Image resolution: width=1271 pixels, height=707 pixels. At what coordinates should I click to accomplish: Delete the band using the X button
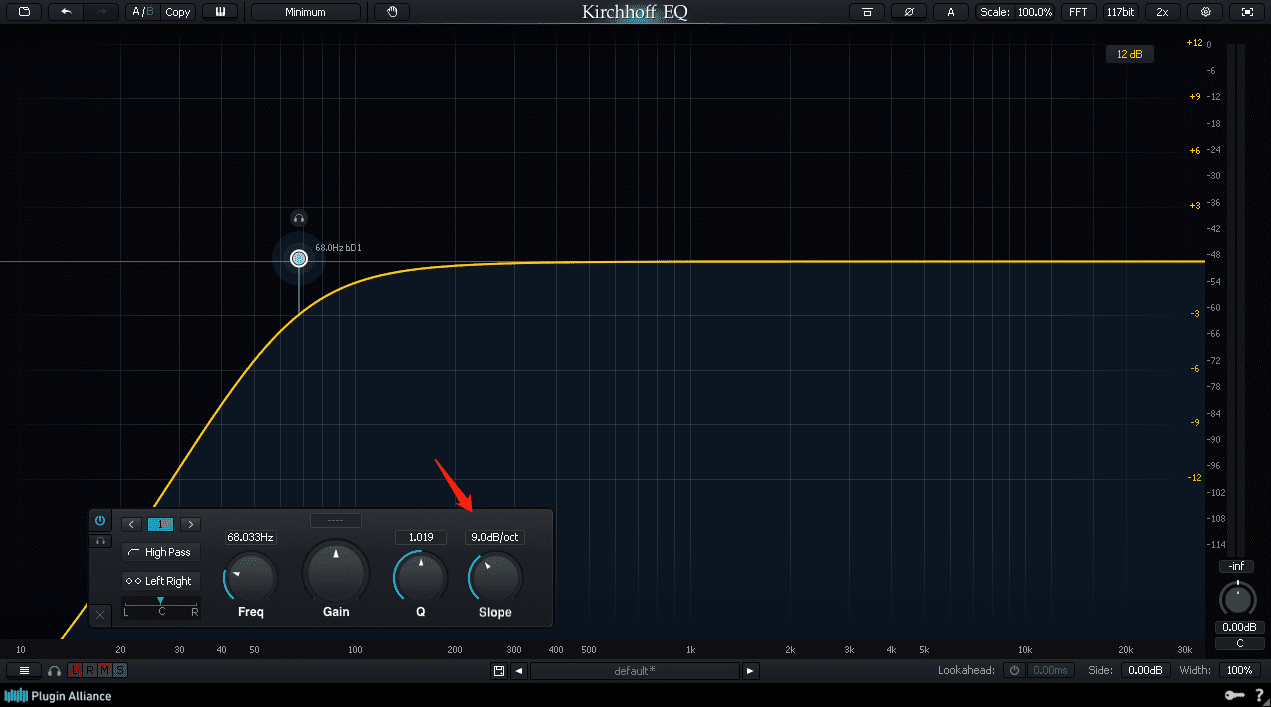[100, 616]
